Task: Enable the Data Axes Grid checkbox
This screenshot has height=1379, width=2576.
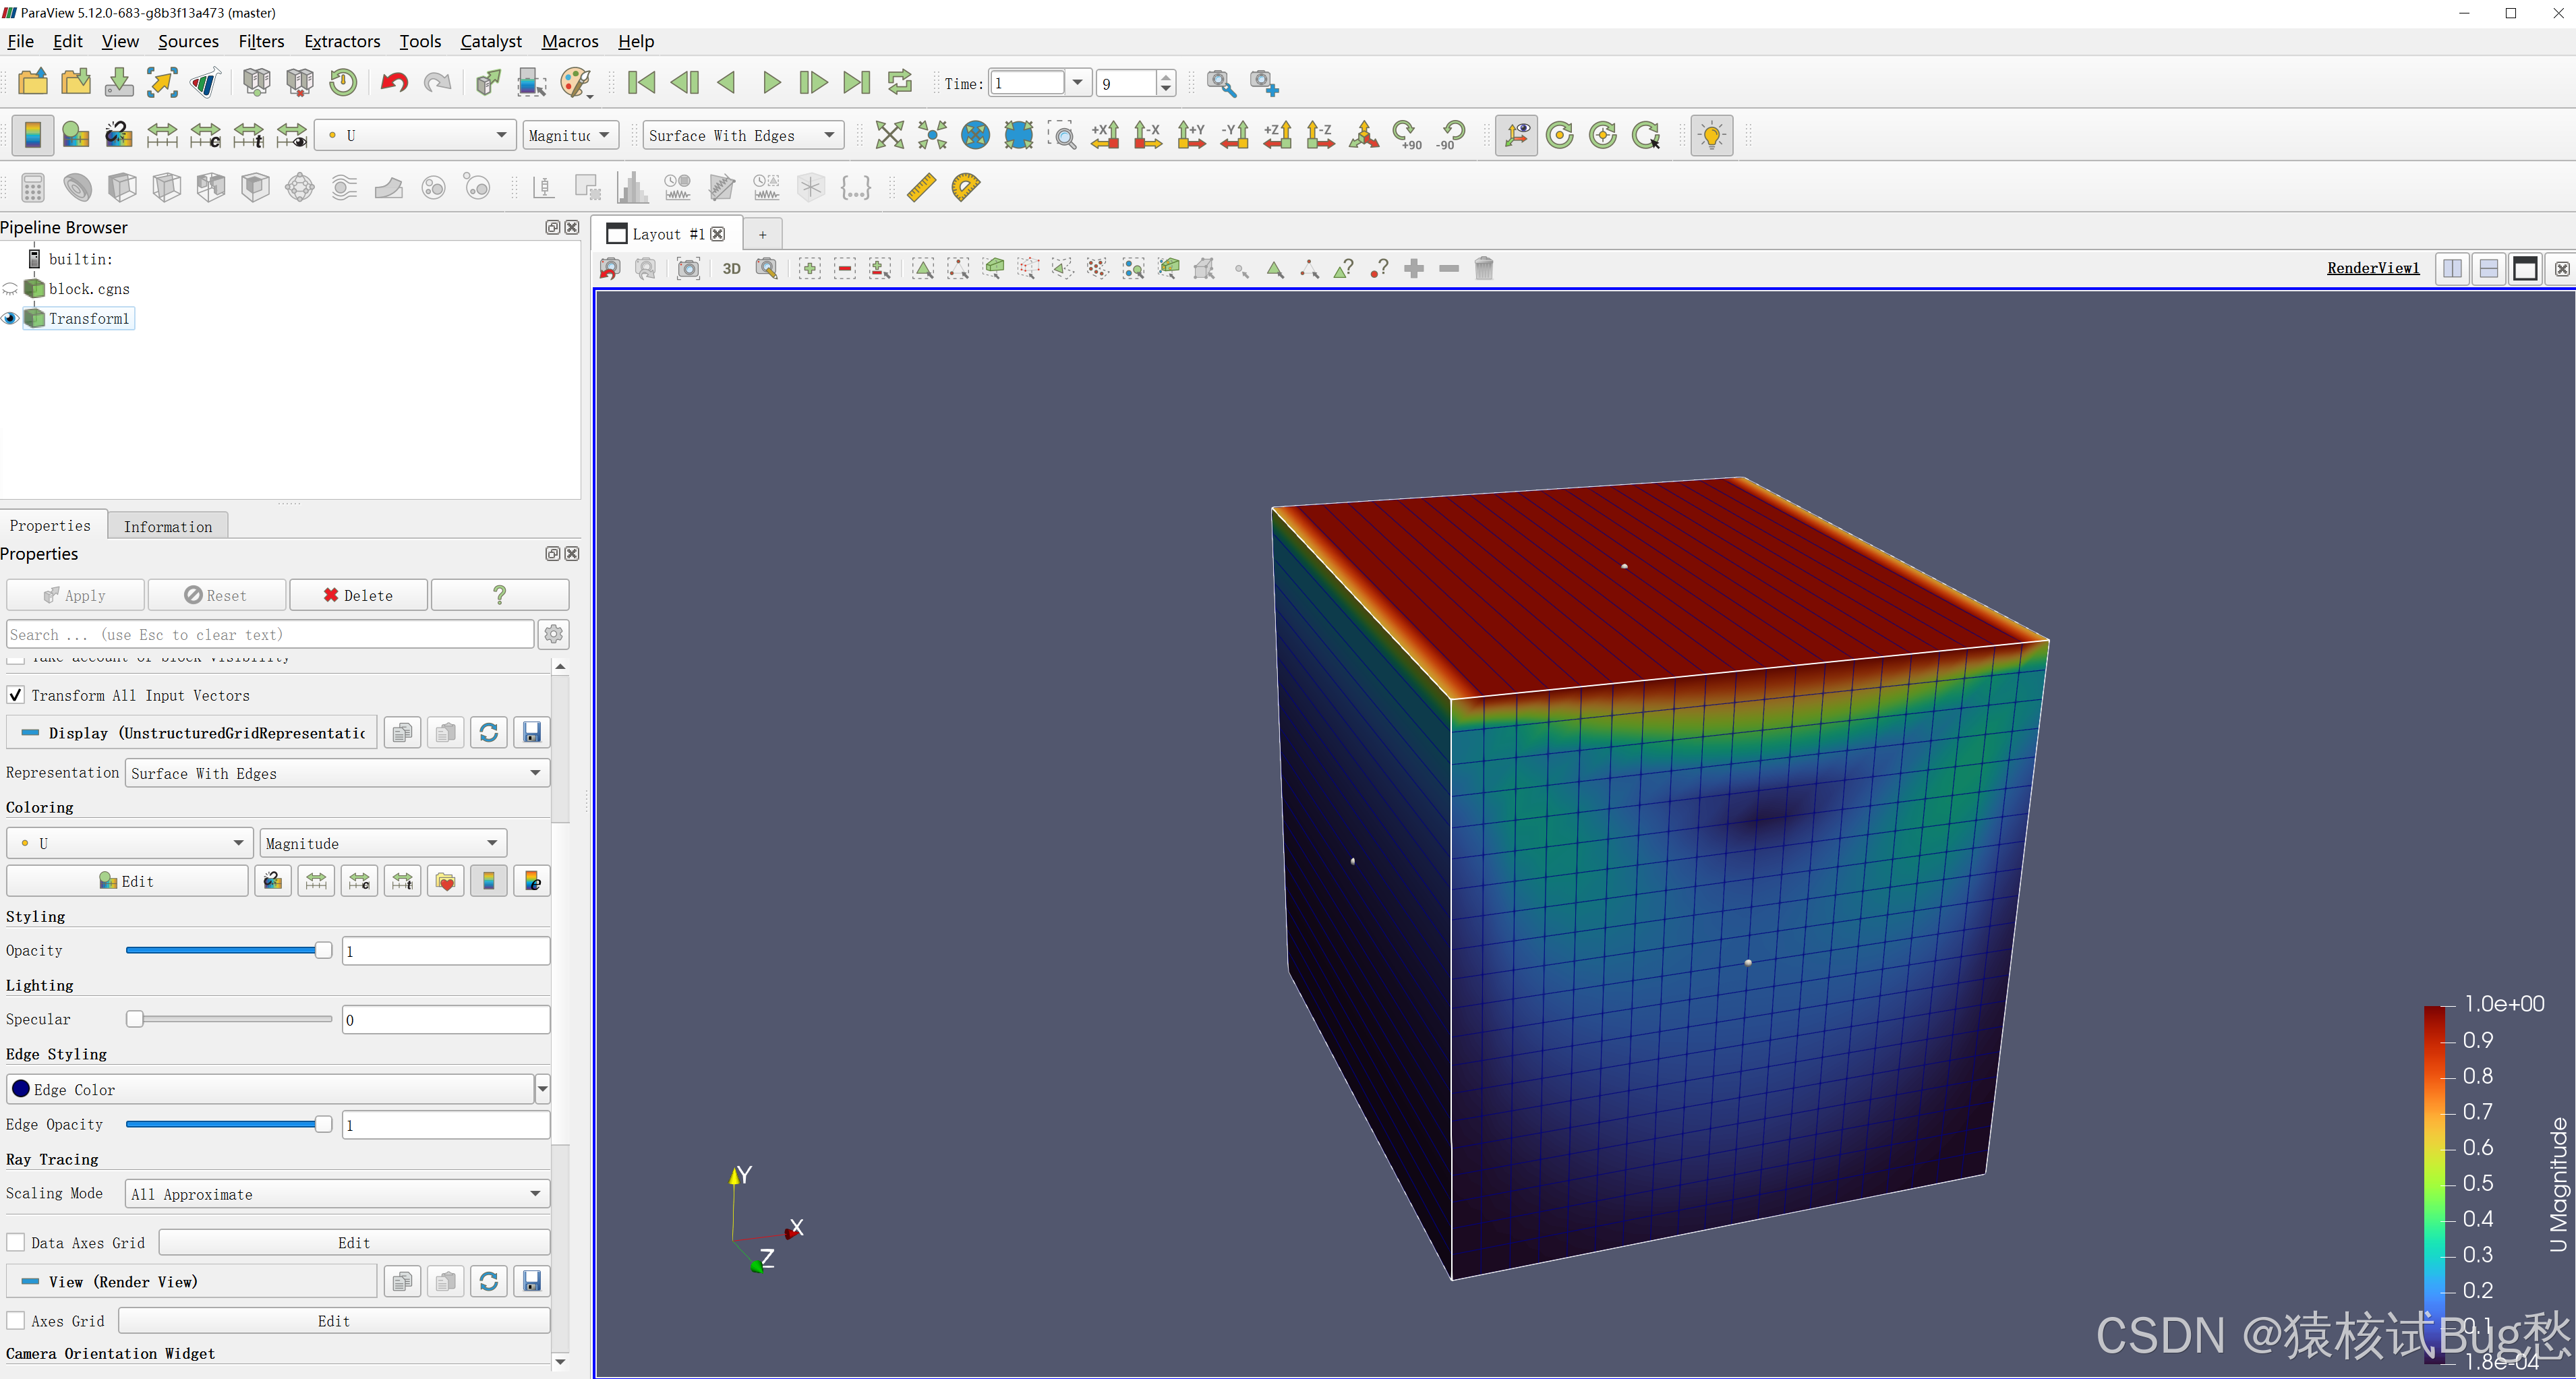Action: pyautogui.click(x=16, y=1242)
